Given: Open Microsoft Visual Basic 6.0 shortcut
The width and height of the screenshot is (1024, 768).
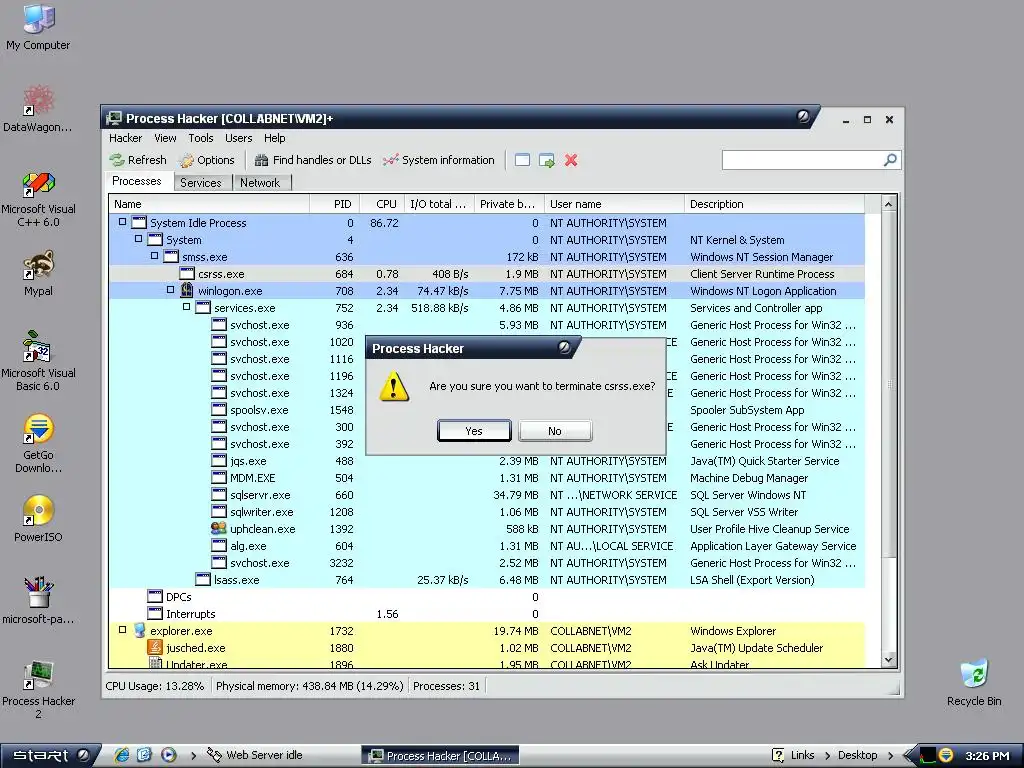Looking at the screenshot, I should 38,361.
